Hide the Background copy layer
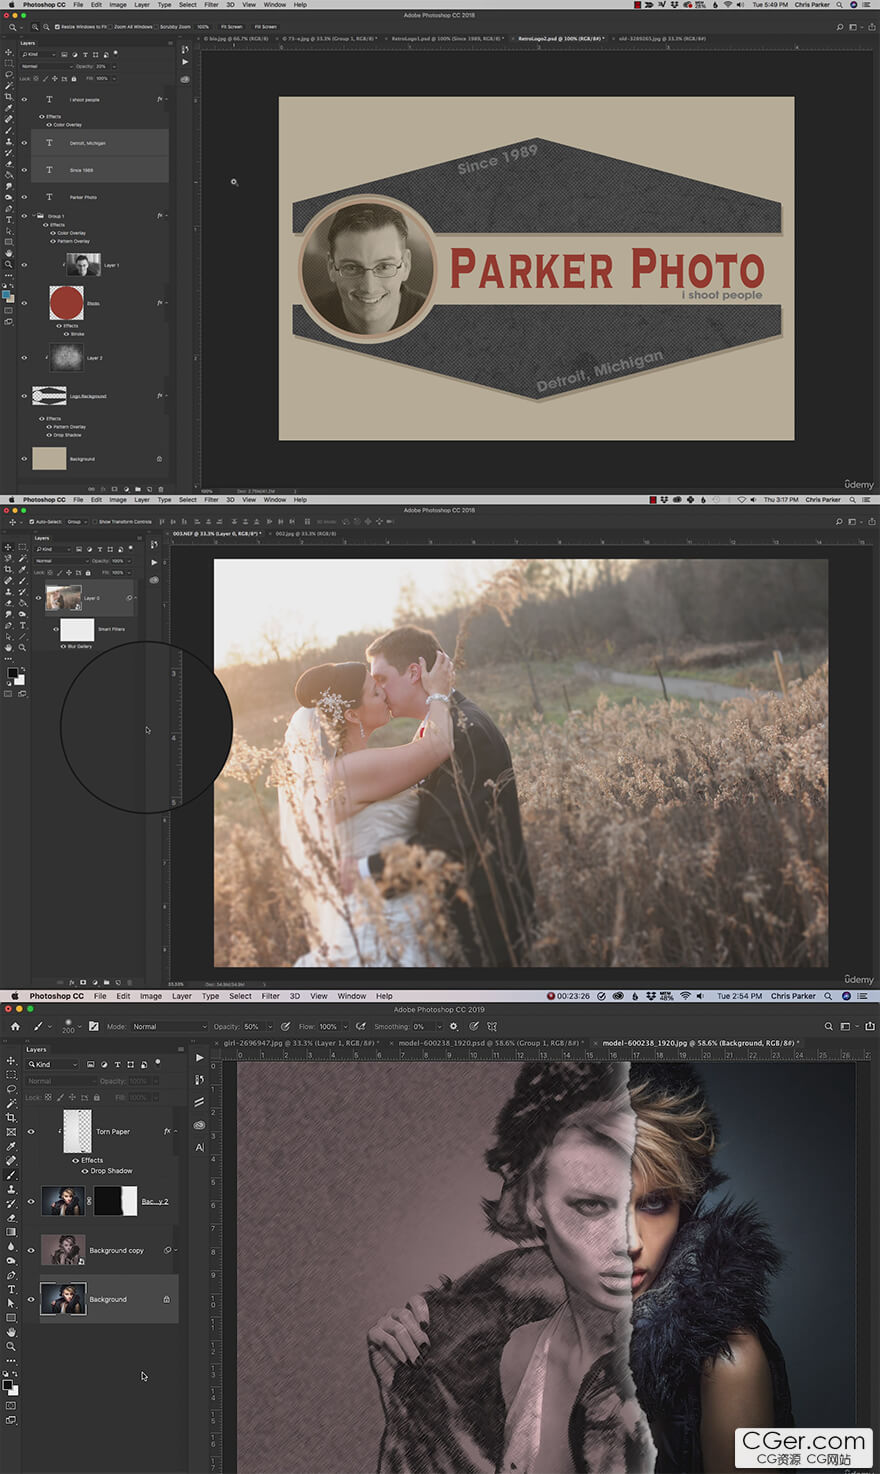The height and width of the screenshot is (1474, 880). (x=31, y=1250)
